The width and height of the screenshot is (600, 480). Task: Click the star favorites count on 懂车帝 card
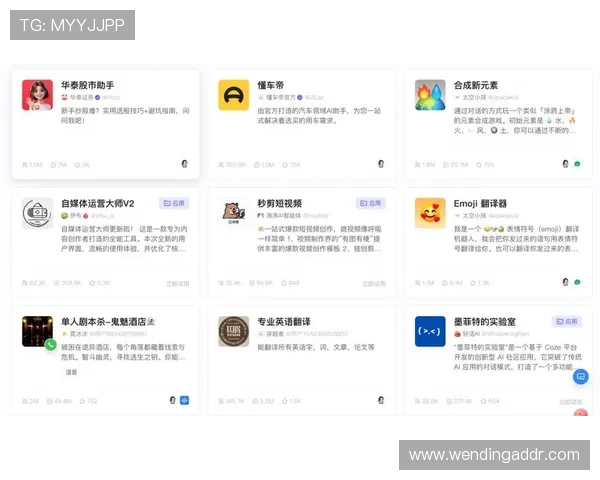point(291,165)
